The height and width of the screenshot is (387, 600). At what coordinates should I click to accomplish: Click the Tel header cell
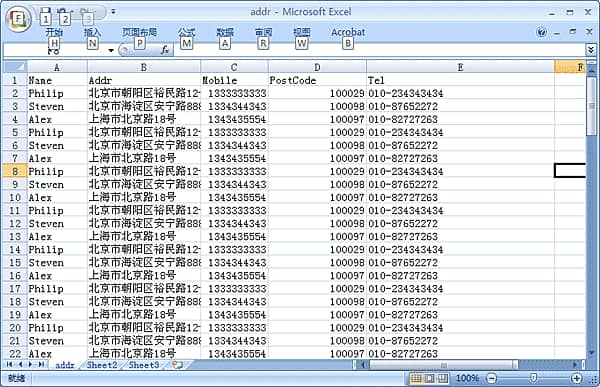(460, 80)
